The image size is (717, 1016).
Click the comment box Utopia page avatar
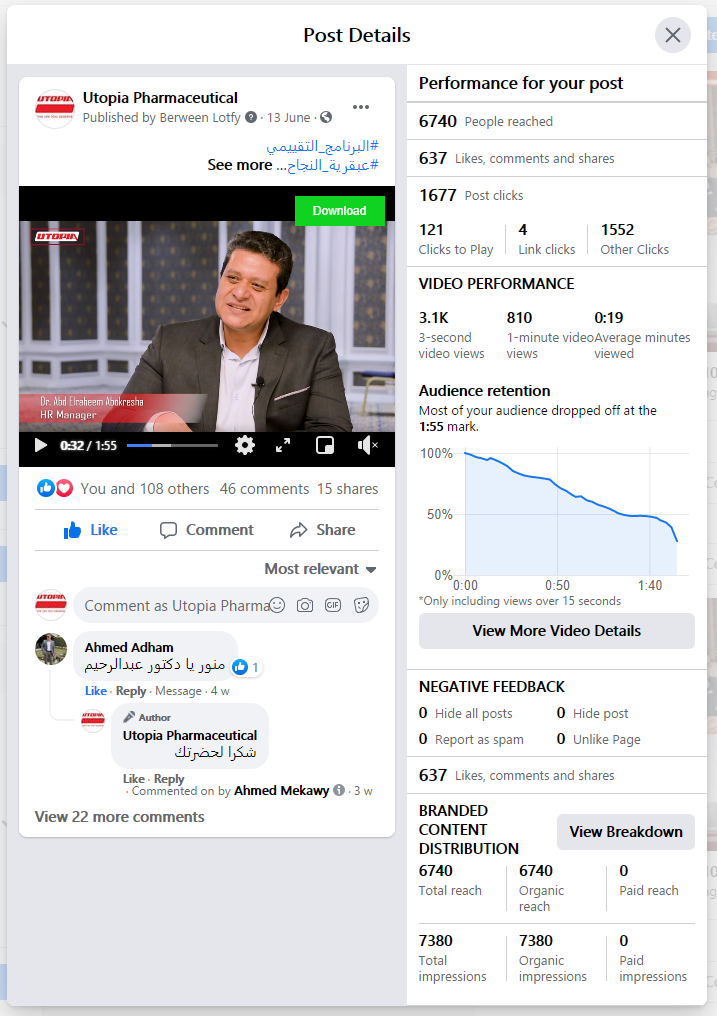[x=51, y=605]
